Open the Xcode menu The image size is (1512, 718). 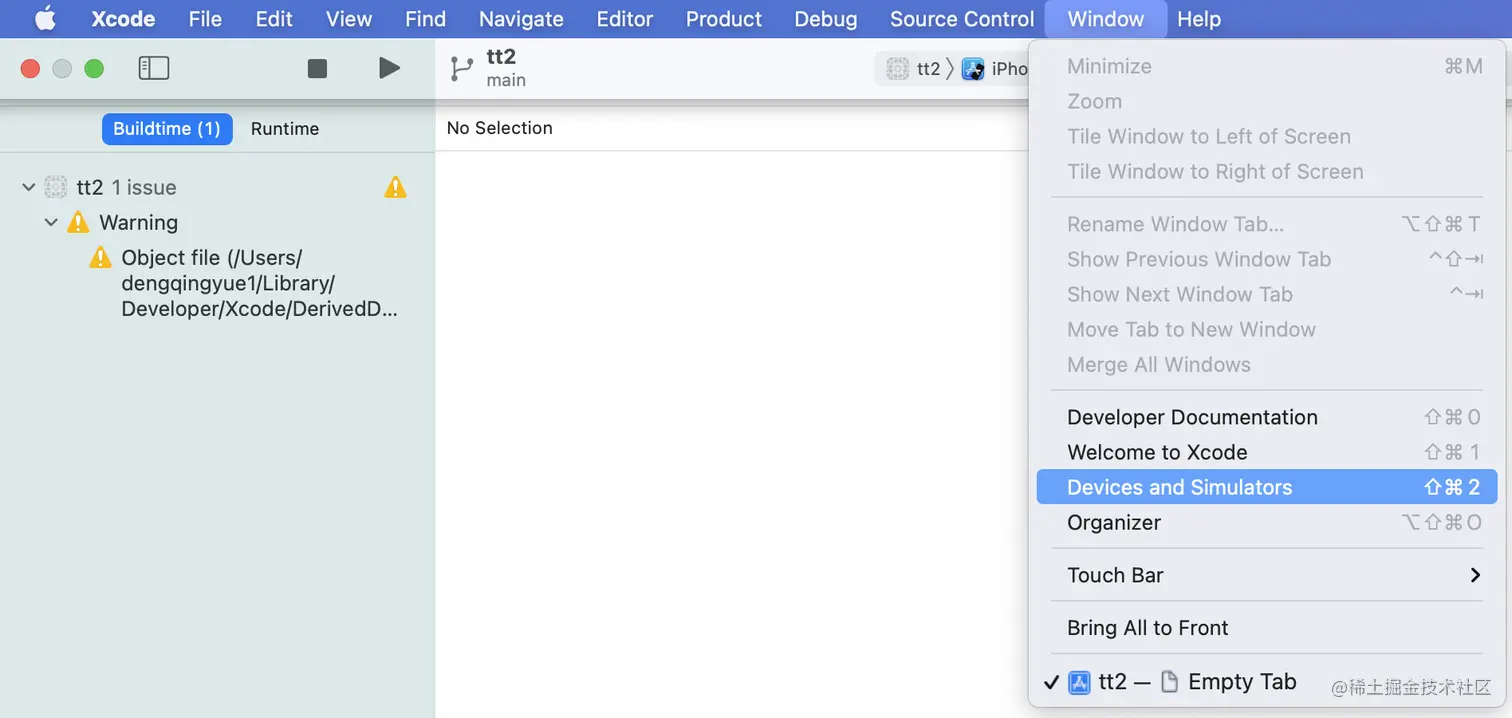point(123,19)
